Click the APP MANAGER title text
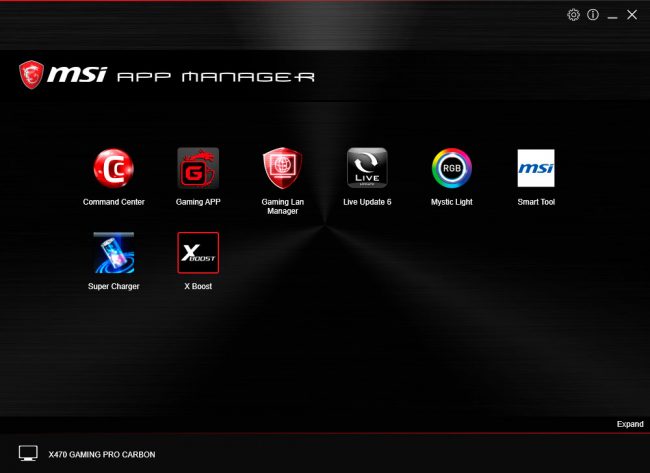 click(x=216, y=77)
